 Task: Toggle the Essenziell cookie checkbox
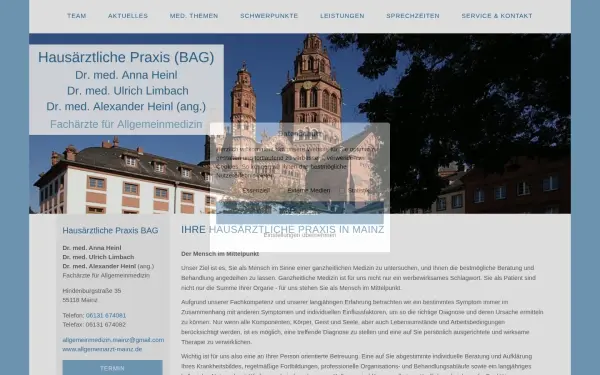coord(238,190)
